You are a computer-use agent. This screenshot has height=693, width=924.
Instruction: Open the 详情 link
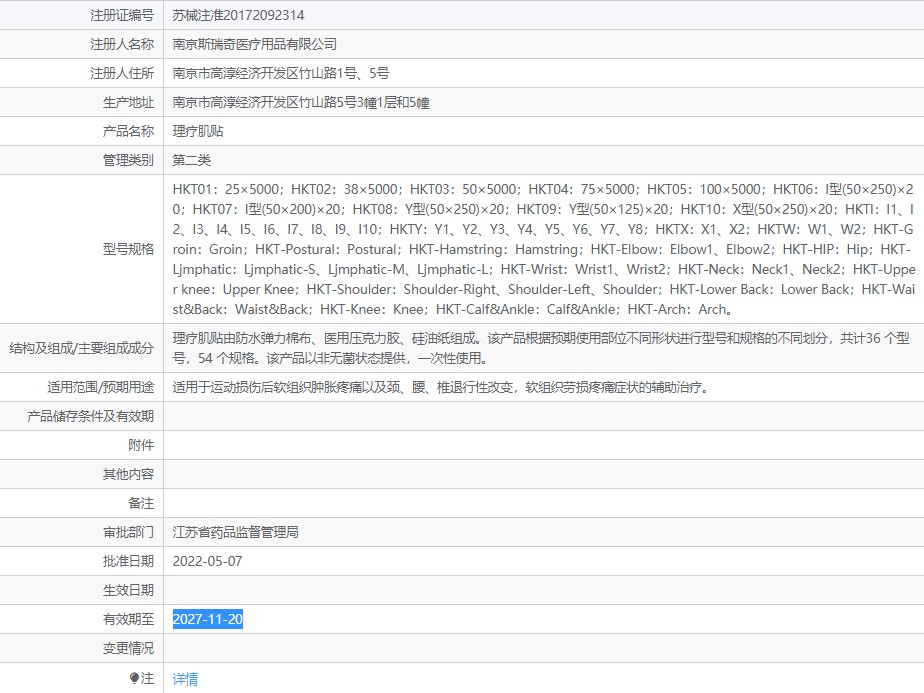(185, 679)
